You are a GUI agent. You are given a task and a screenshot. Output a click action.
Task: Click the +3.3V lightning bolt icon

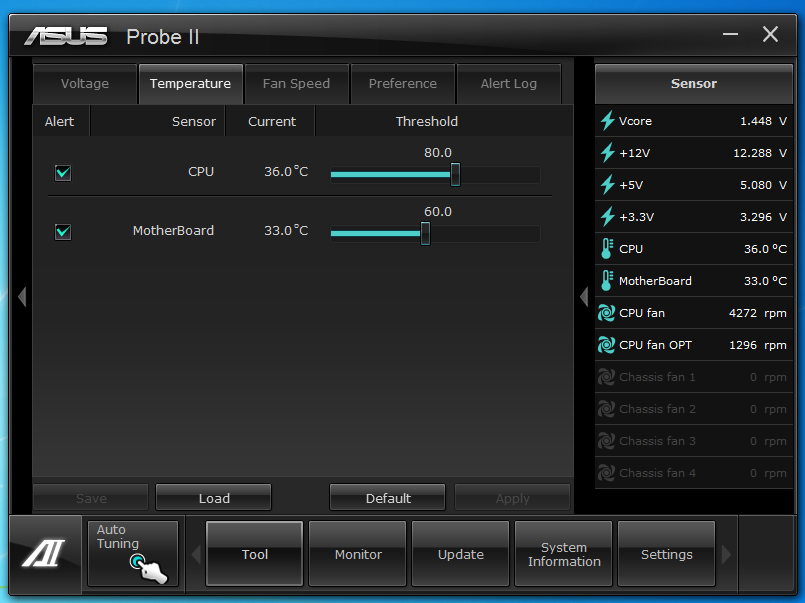(607, 217)
